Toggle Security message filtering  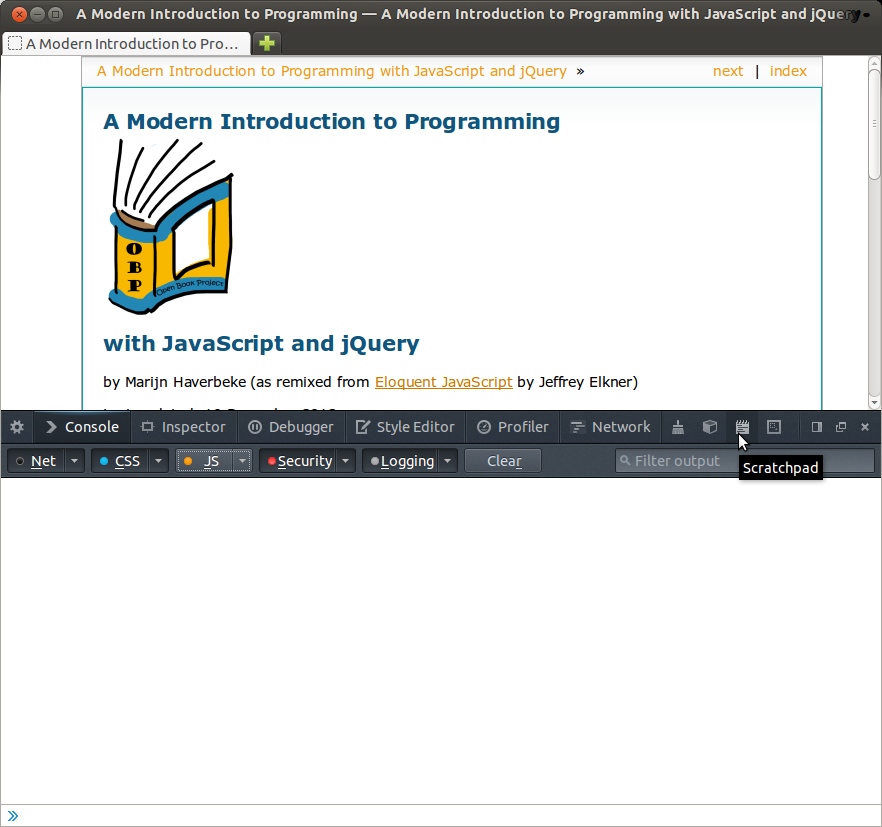click(x=298, y=461)
